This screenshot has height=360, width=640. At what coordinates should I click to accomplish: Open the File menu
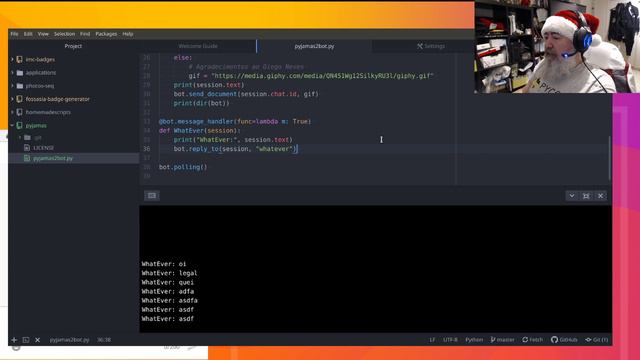tap(14, 34)
